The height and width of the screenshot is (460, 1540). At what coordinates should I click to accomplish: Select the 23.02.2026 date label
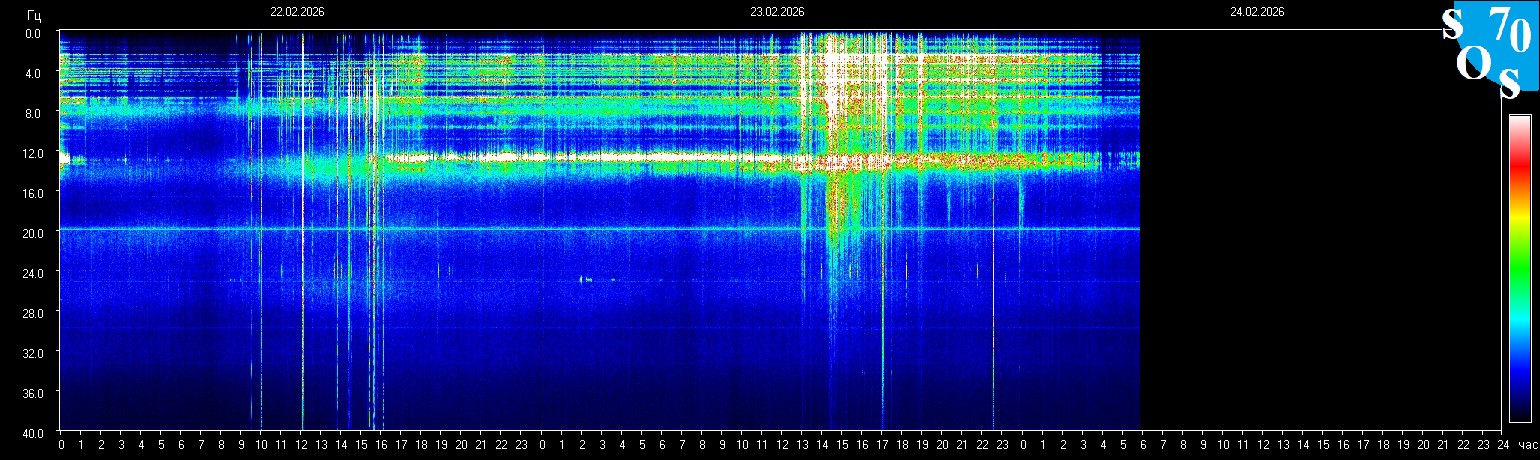[x=777, y=12]
